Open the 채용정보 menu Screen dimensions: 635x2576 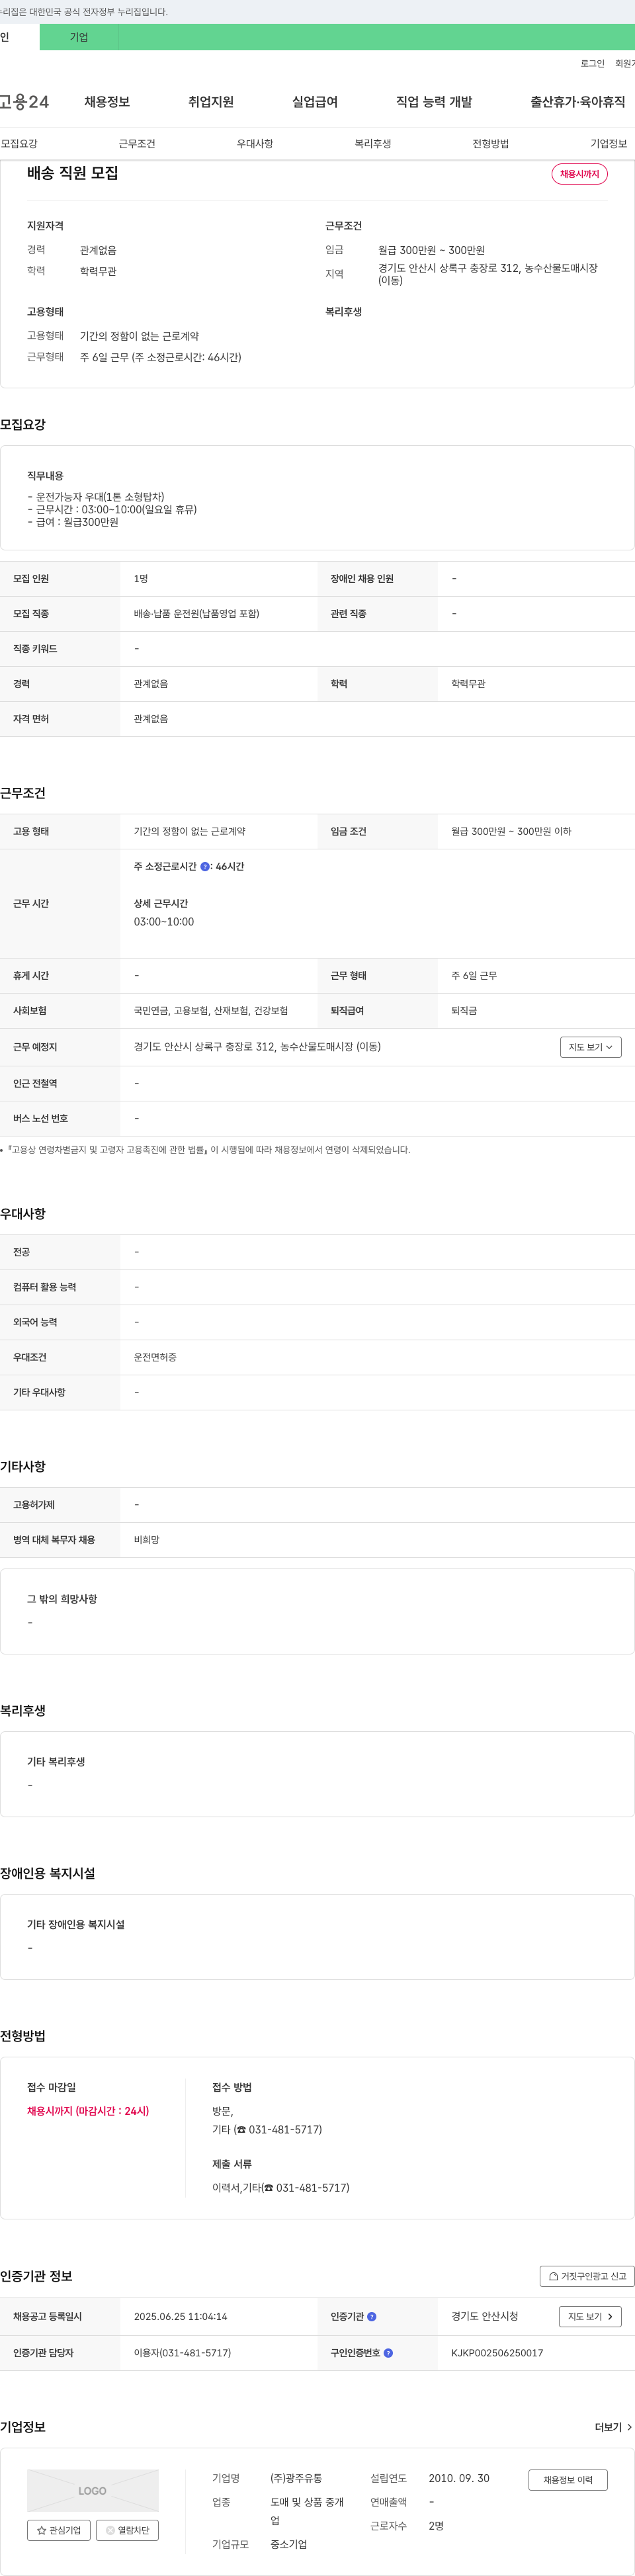pyautogui.click(x=107, y=102)
